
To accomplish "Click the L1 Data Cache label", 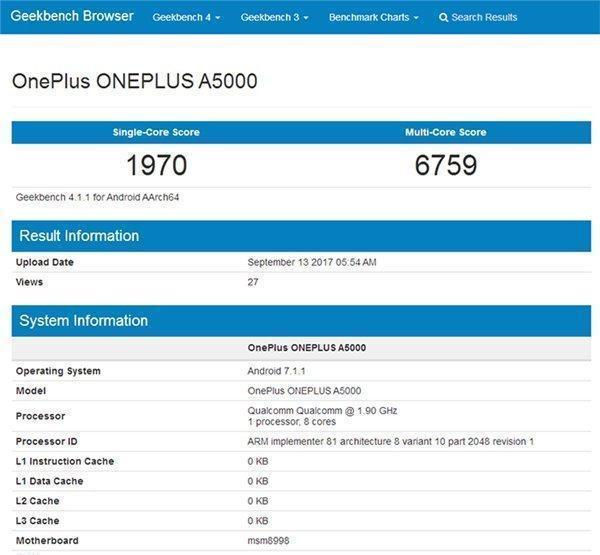I will [49, 481].
